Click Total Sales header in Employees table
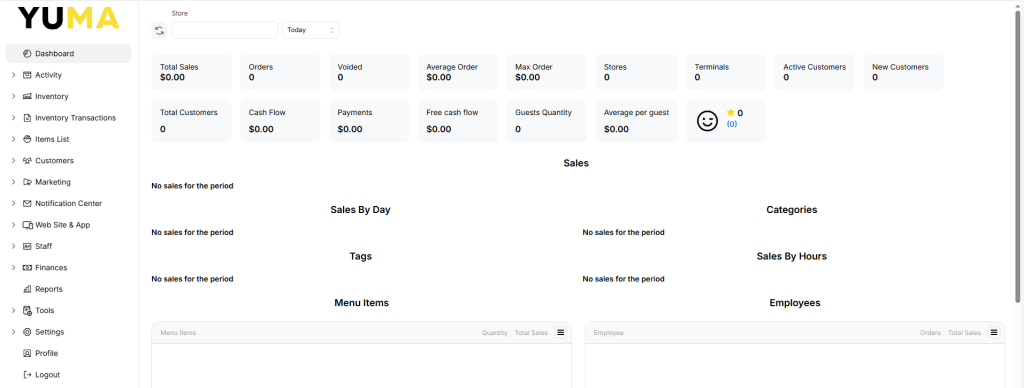The image size is (1024, 388). click(964, 333)
